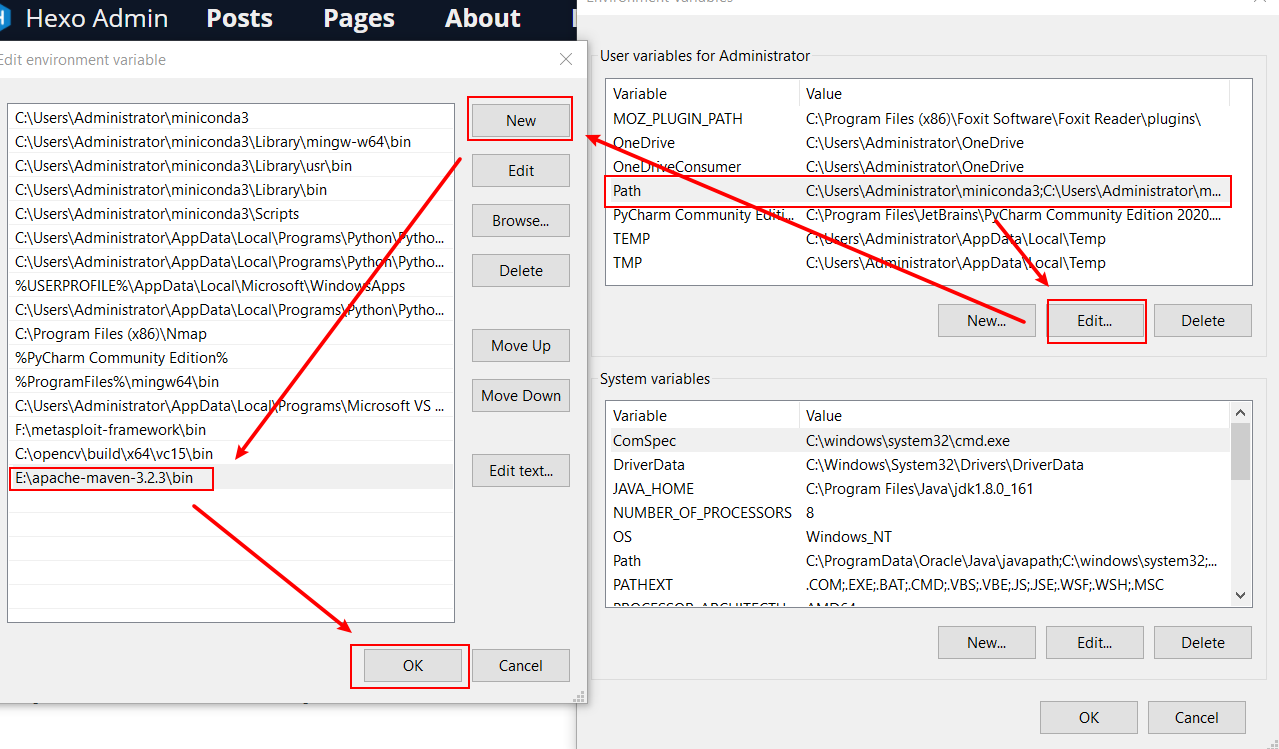The height and width of the screenshot is (749, 1279).
Task: Click the Move Up button
Action: coord(520,345)
